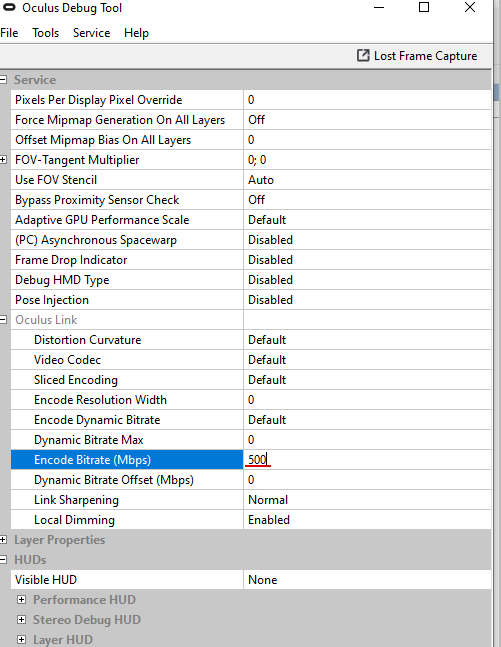Expand the Layer HUD group
The height and width of the screenshot is (647, 501).
point(21,640)
